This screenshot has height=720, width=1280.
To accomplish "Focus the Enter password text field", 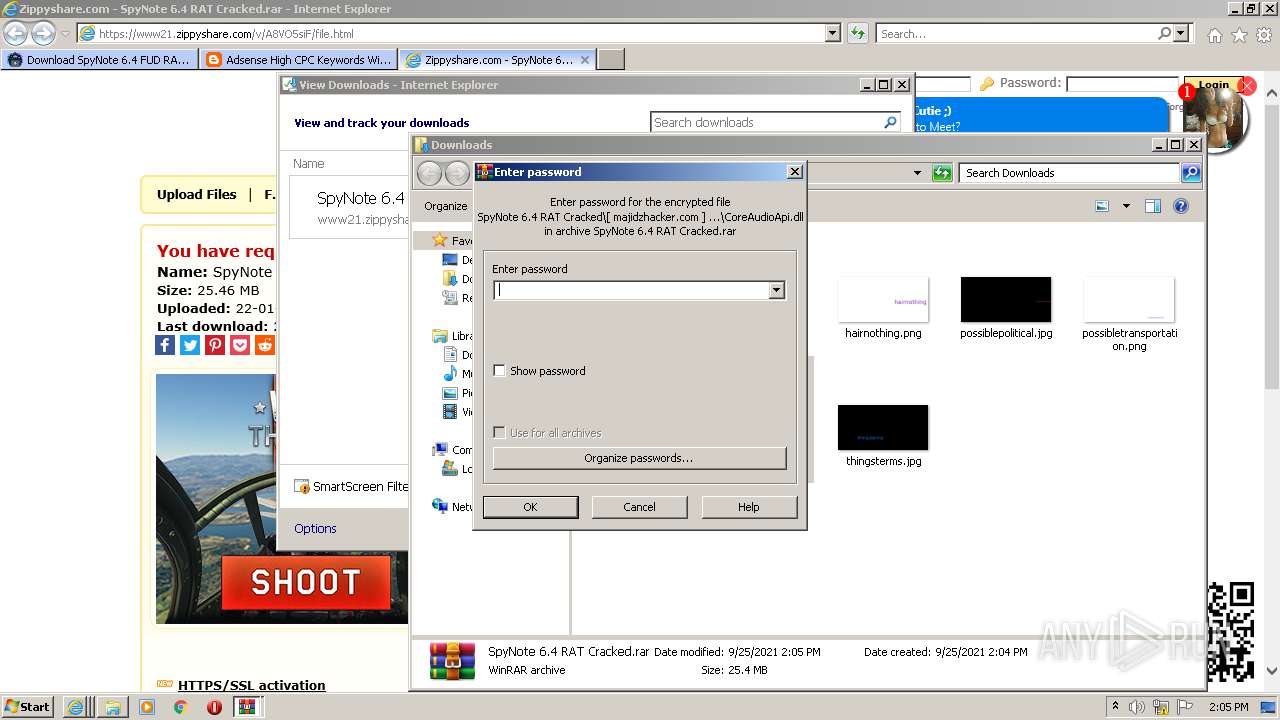I will pos(631,290).
